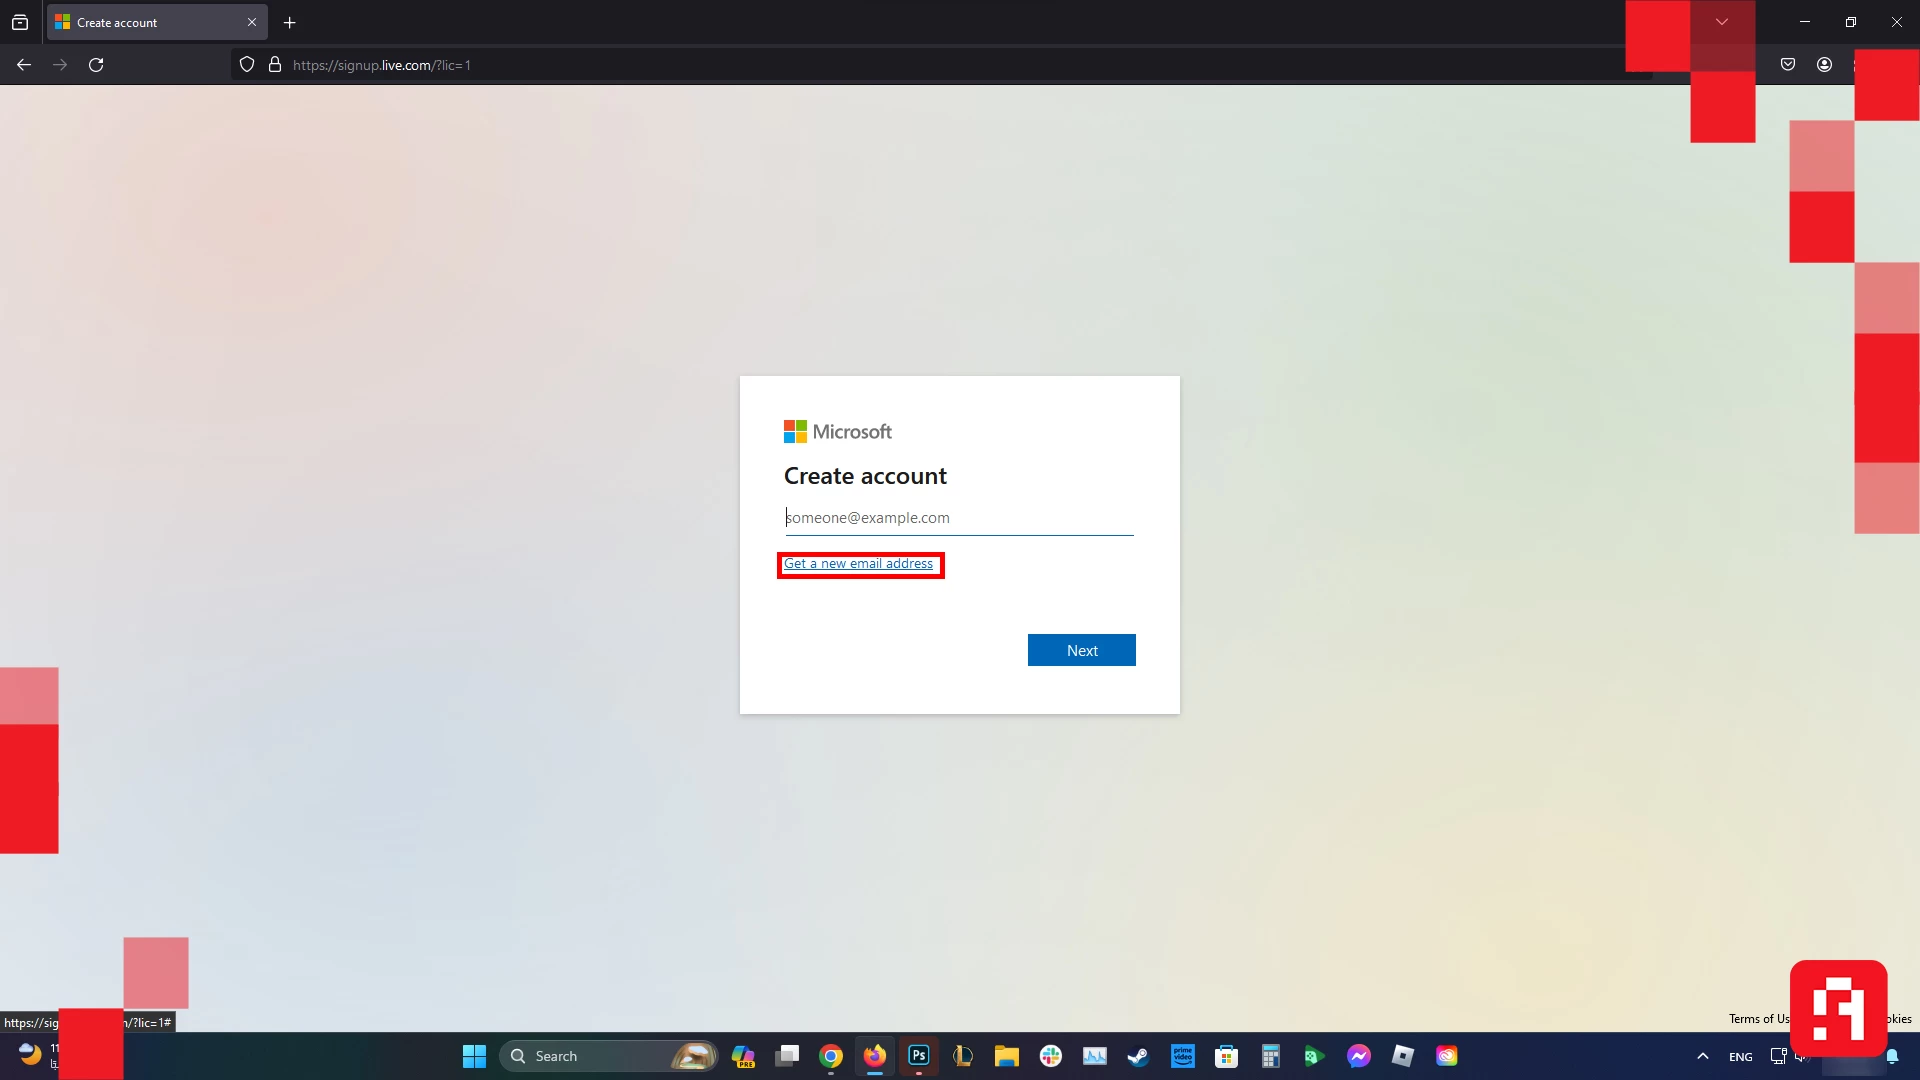
Task: Open the Terms of Use link
Action: [x=1759, y=1019]
